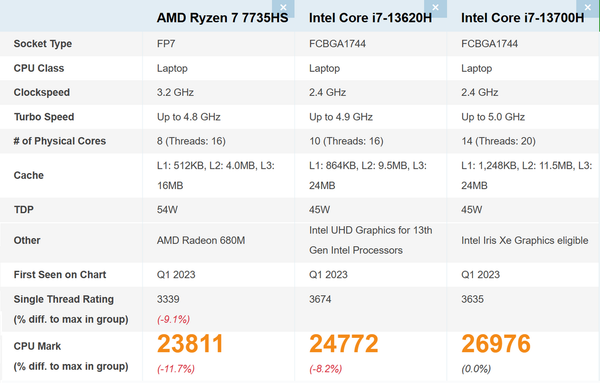The width and height of the screenshot is (600, 383).
Task: Select the 26976 CPU Mark score
Action: (496, 344)
